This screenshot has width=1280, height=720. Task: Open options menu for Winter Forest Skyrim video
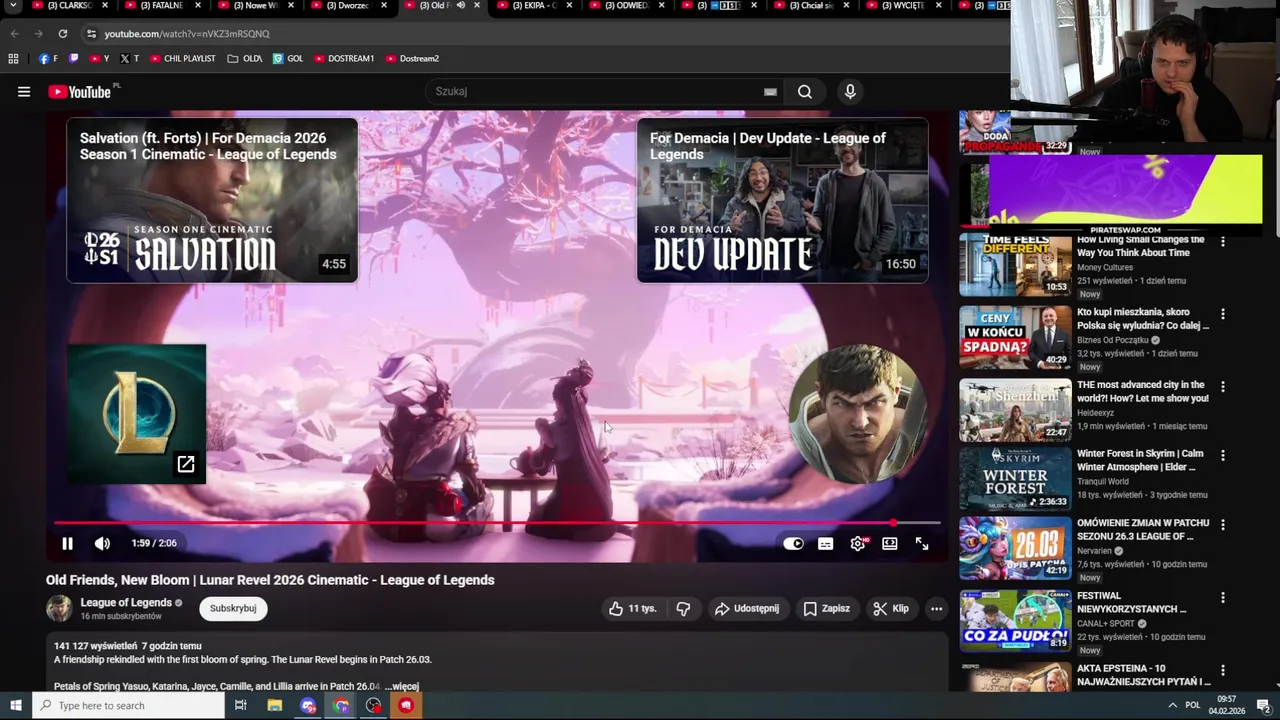[x=1222, y=455]
